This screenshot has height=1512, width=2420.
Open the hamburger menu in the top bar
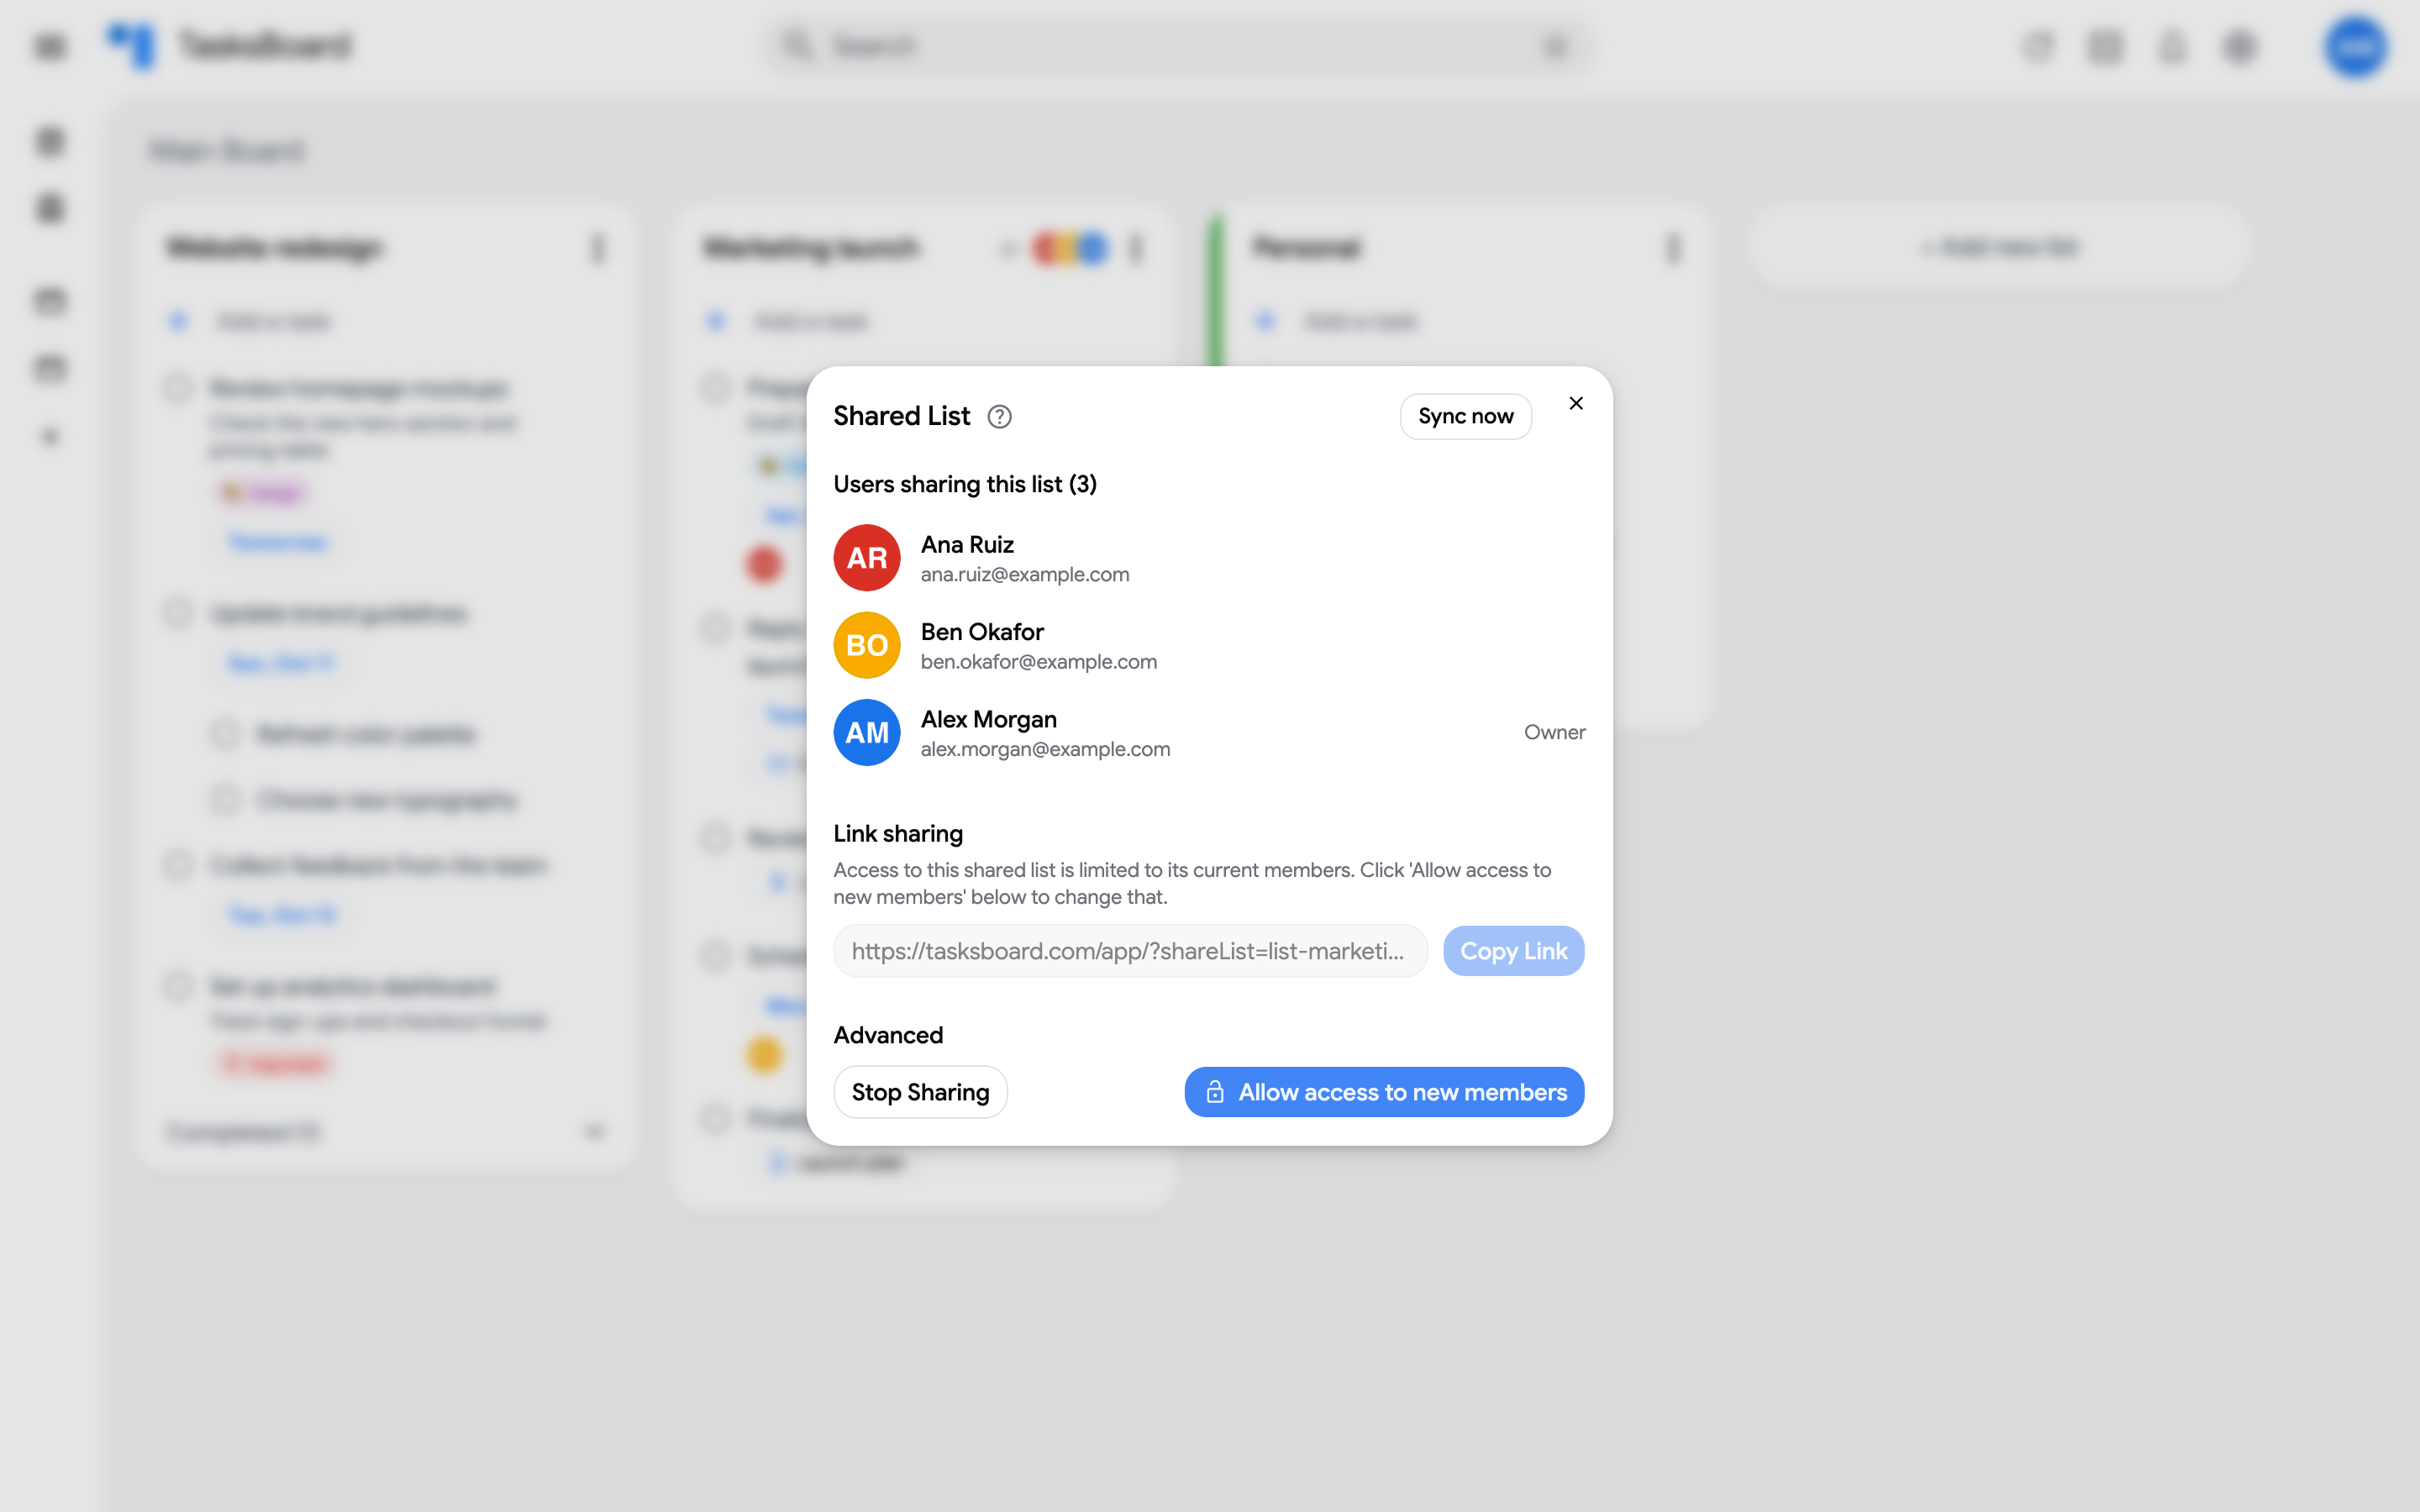[50, 46]
